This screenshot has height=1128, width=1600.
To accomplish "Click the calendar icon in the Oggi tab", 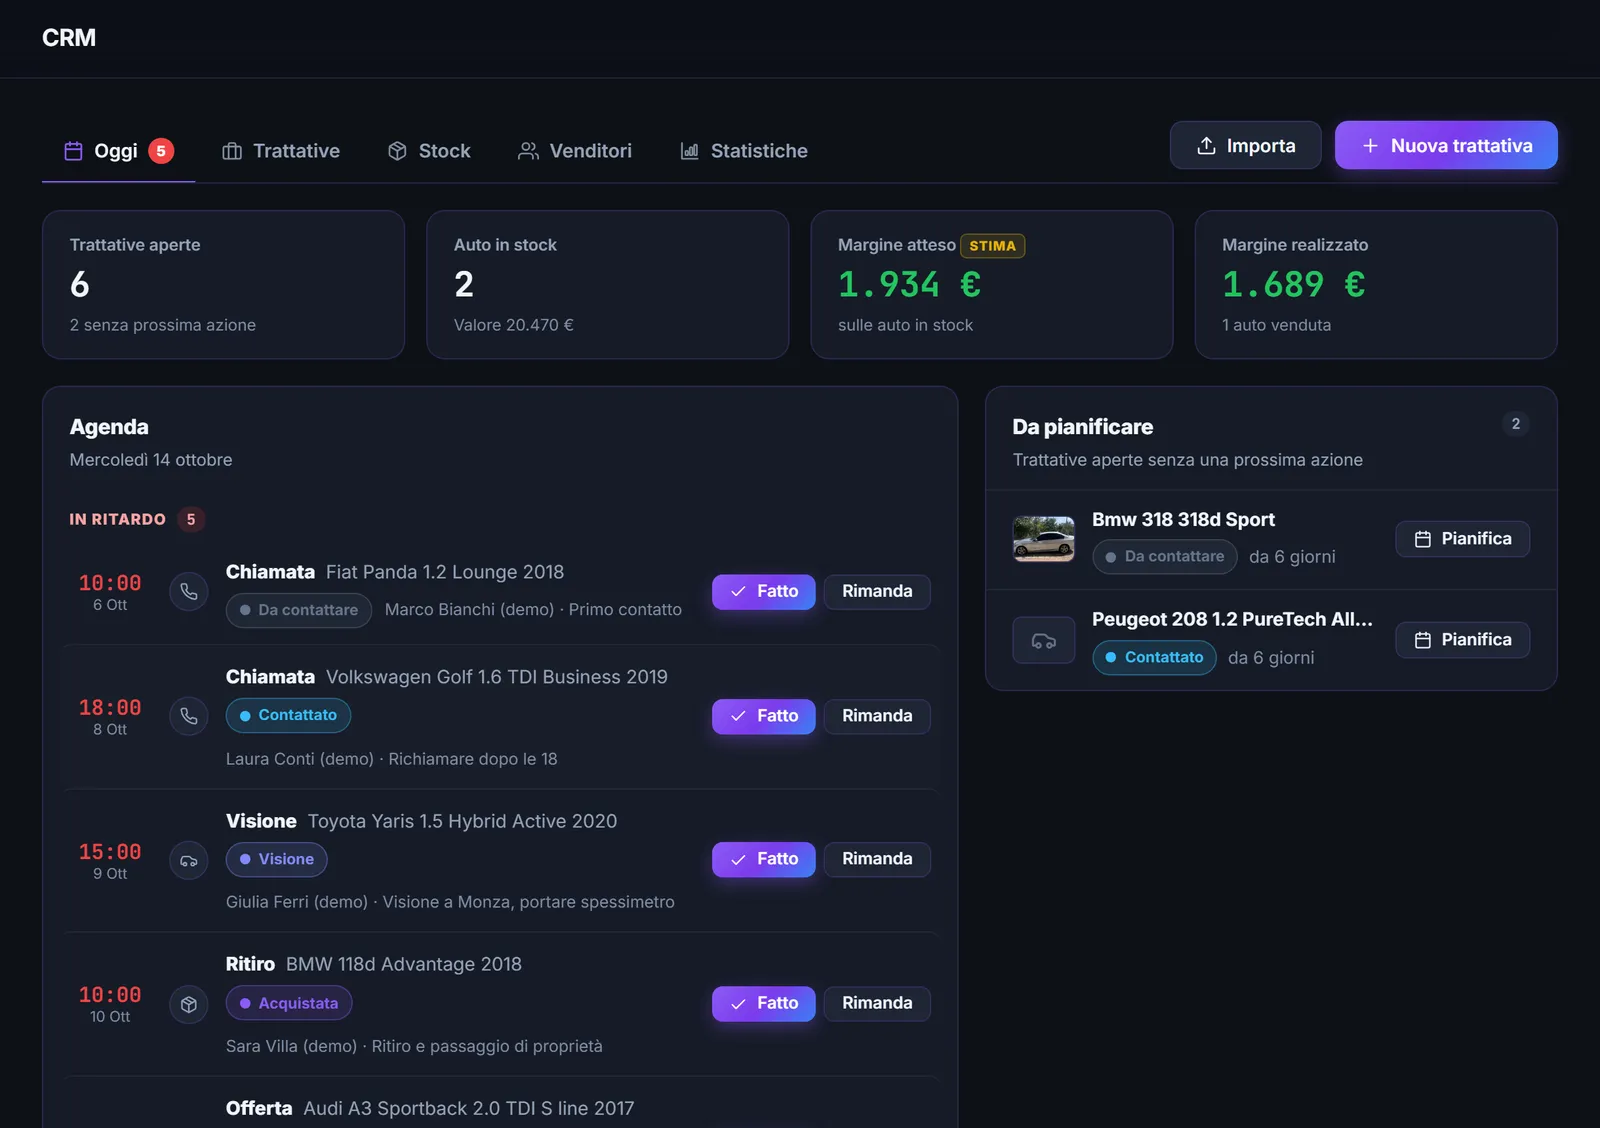I will coord(73,151).
